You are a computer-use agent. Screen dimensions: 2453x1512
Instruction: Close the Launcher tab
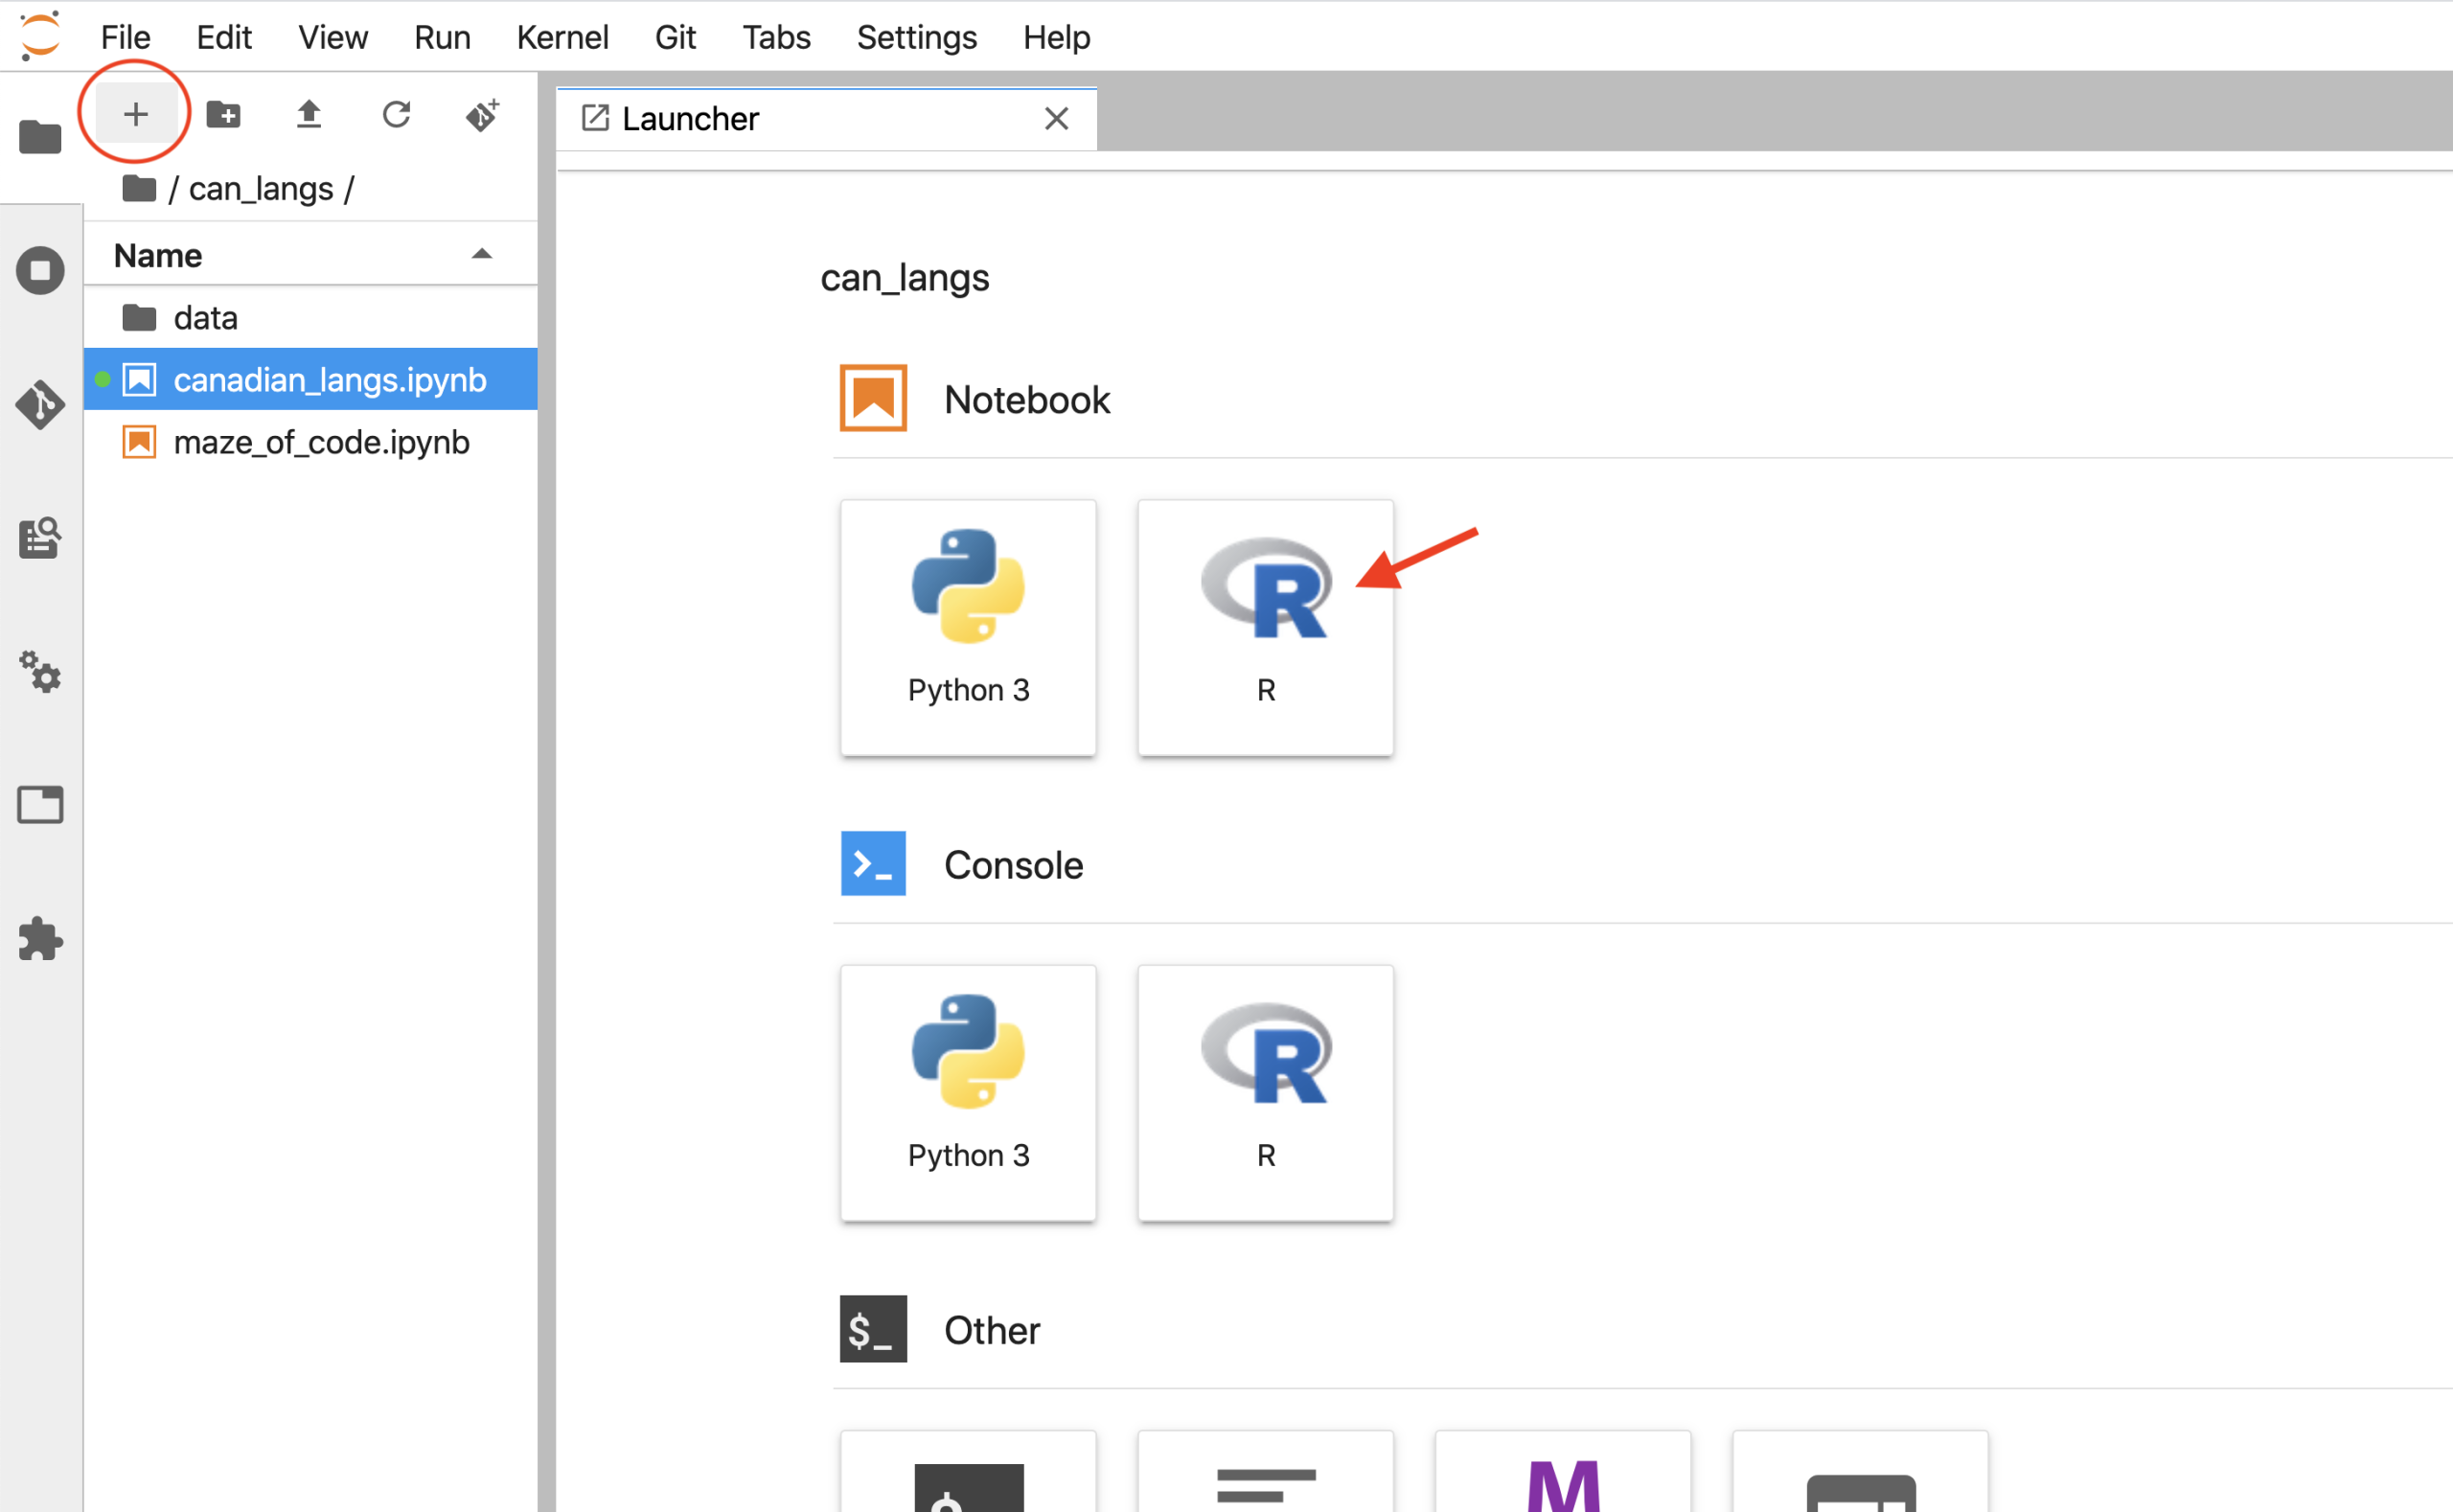[x=1056, y=119]
